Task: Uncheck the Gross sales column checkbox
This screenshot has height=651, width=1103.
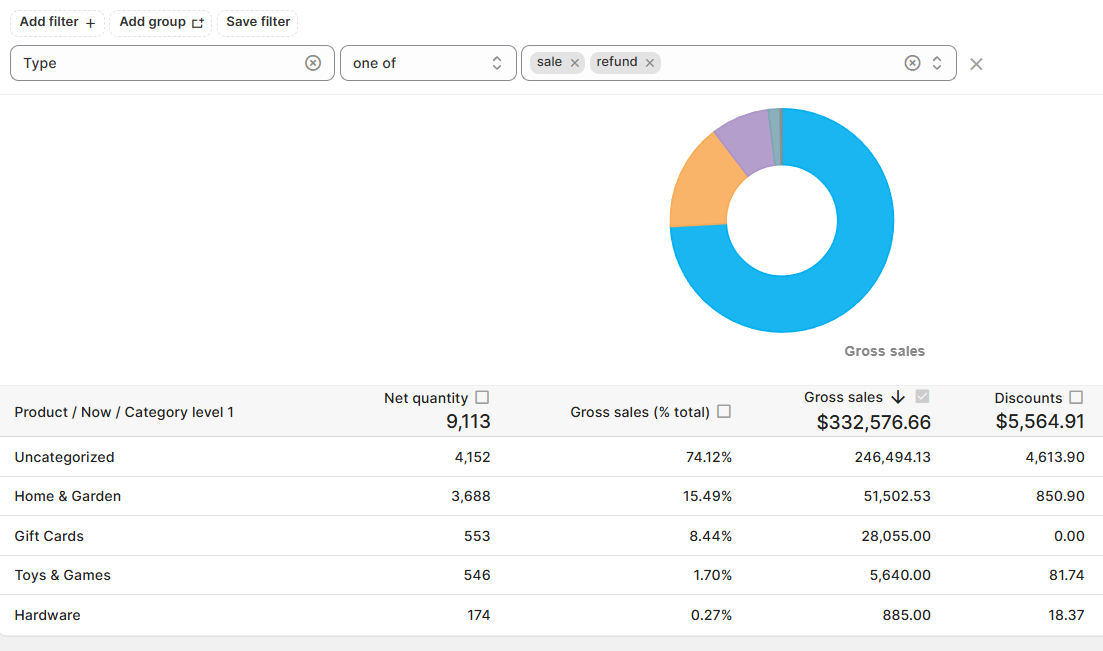Action: [x=922, y=397]
